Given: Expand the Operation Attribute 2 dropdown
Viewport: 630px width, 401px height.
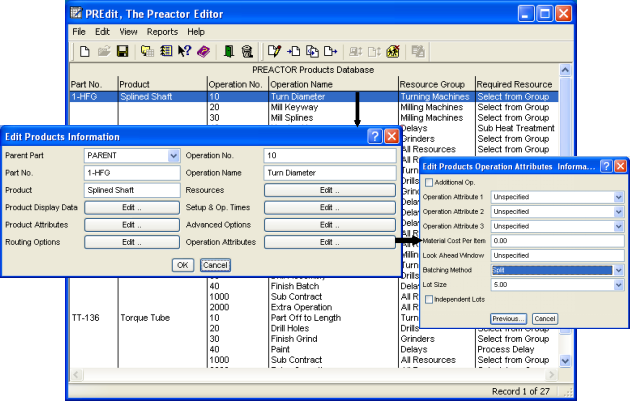Looking at the screenshot, I should click(x=618, y=212).
